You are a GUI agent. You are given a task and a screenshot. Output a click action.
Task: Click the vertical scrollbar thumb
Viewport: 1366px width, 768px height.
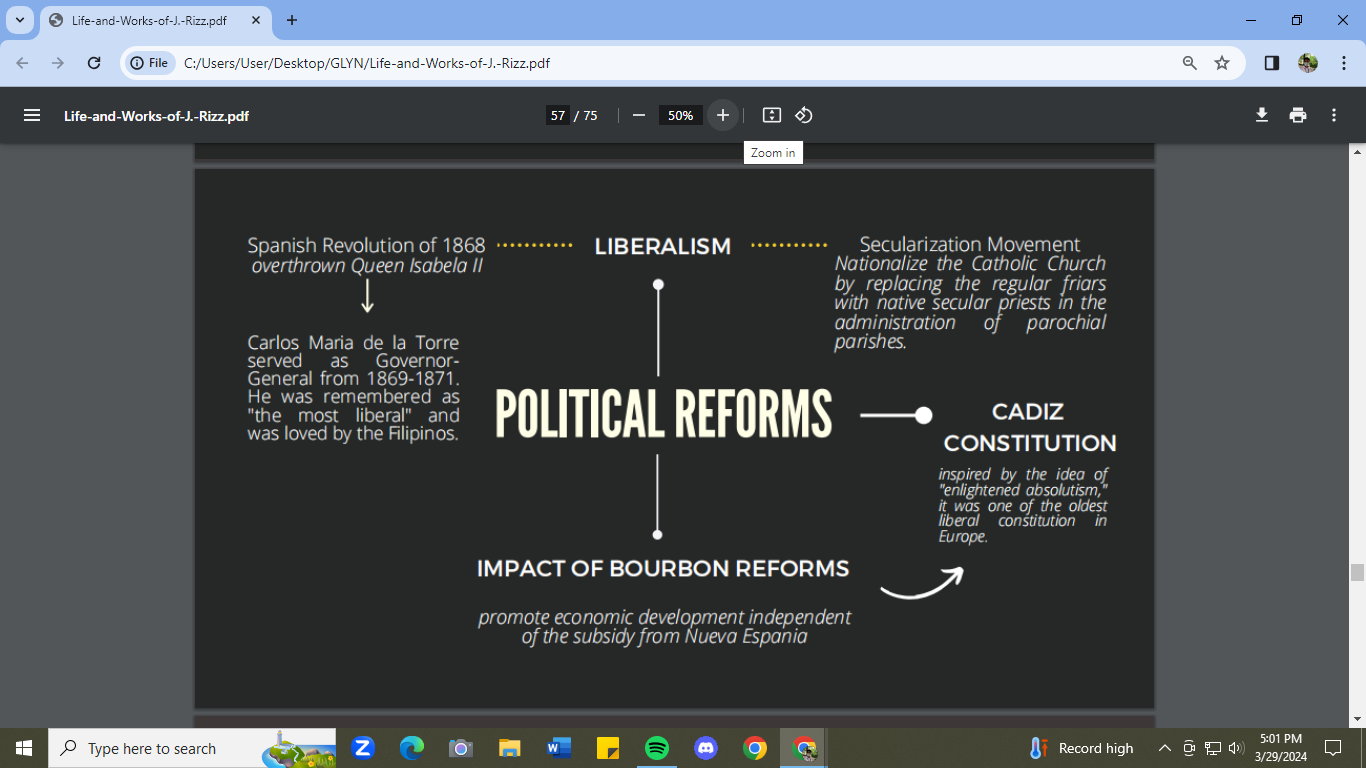coord(1357,572)
